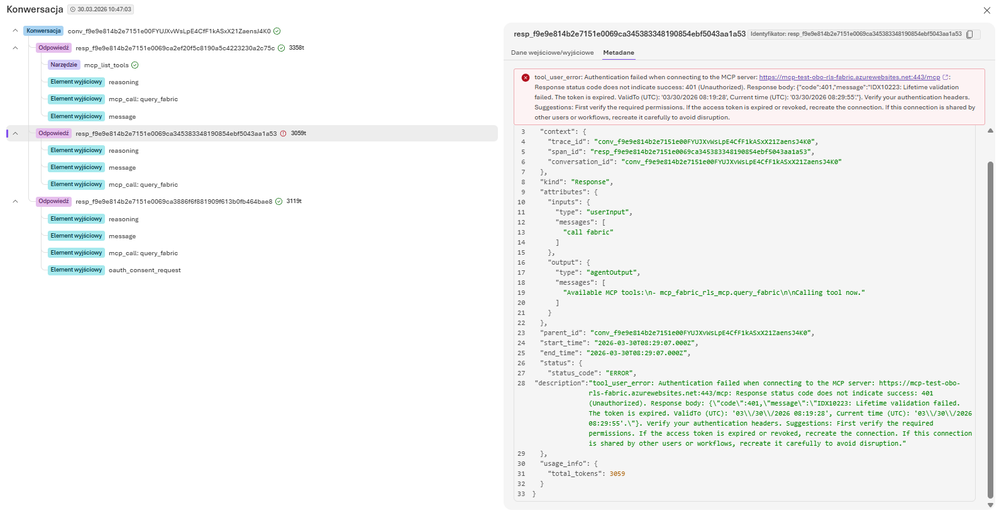Screen dimensions: 999x513
Task: Click the red error icon in the alert banner
Action: [525, 77]
